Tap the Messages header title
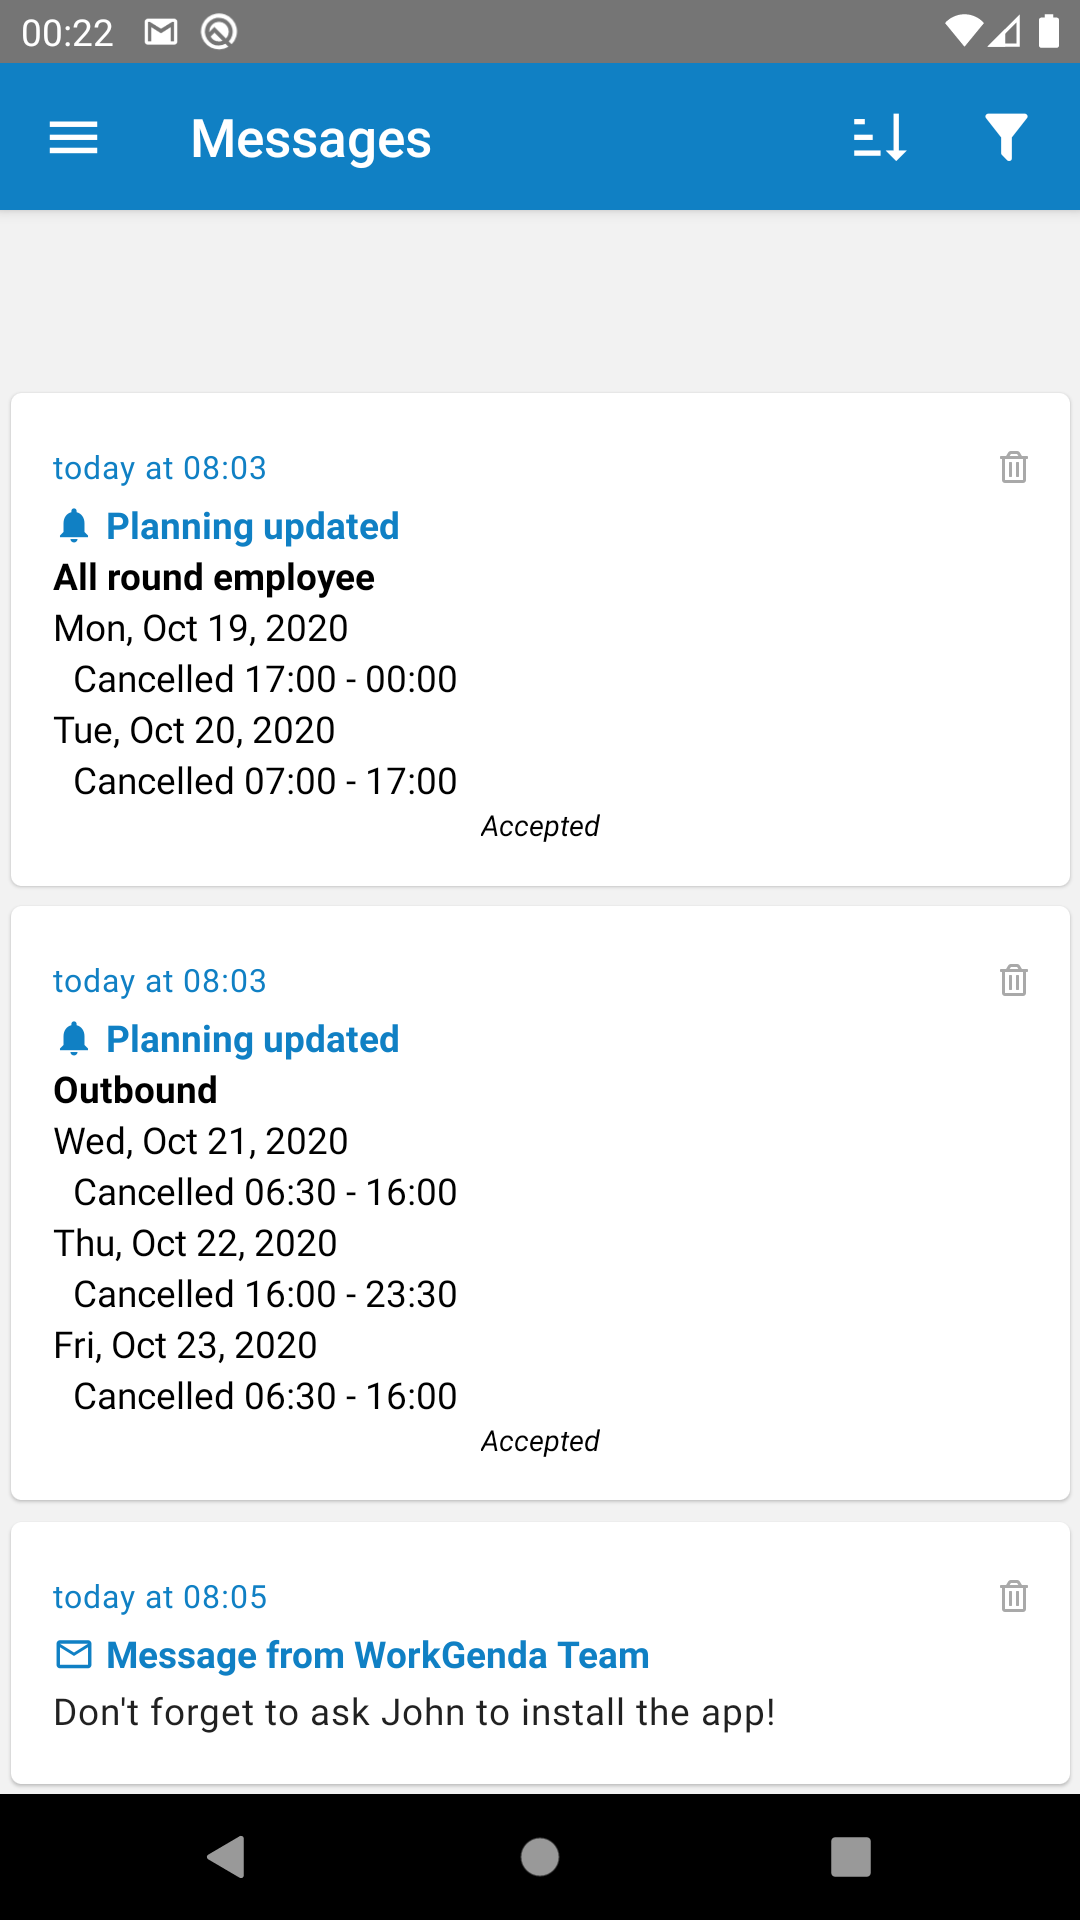 click(x=311, y=139)
